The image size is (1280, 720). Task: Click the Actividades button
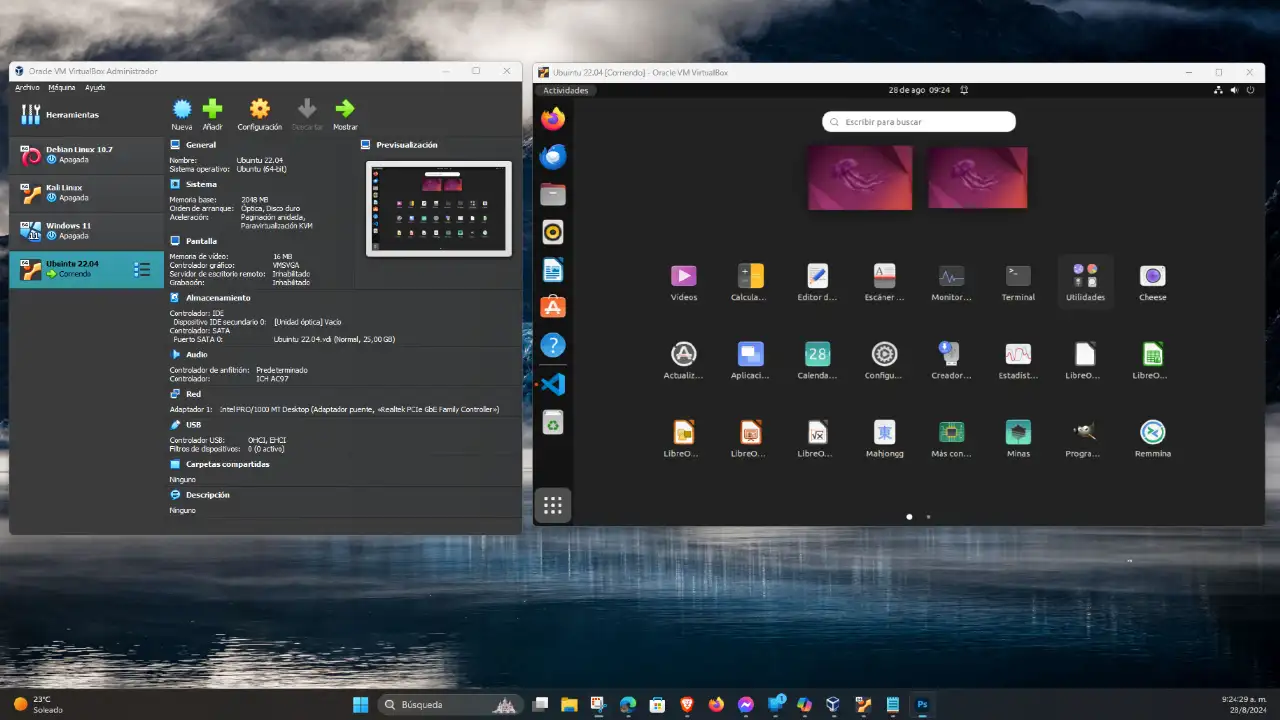[565, 90]
